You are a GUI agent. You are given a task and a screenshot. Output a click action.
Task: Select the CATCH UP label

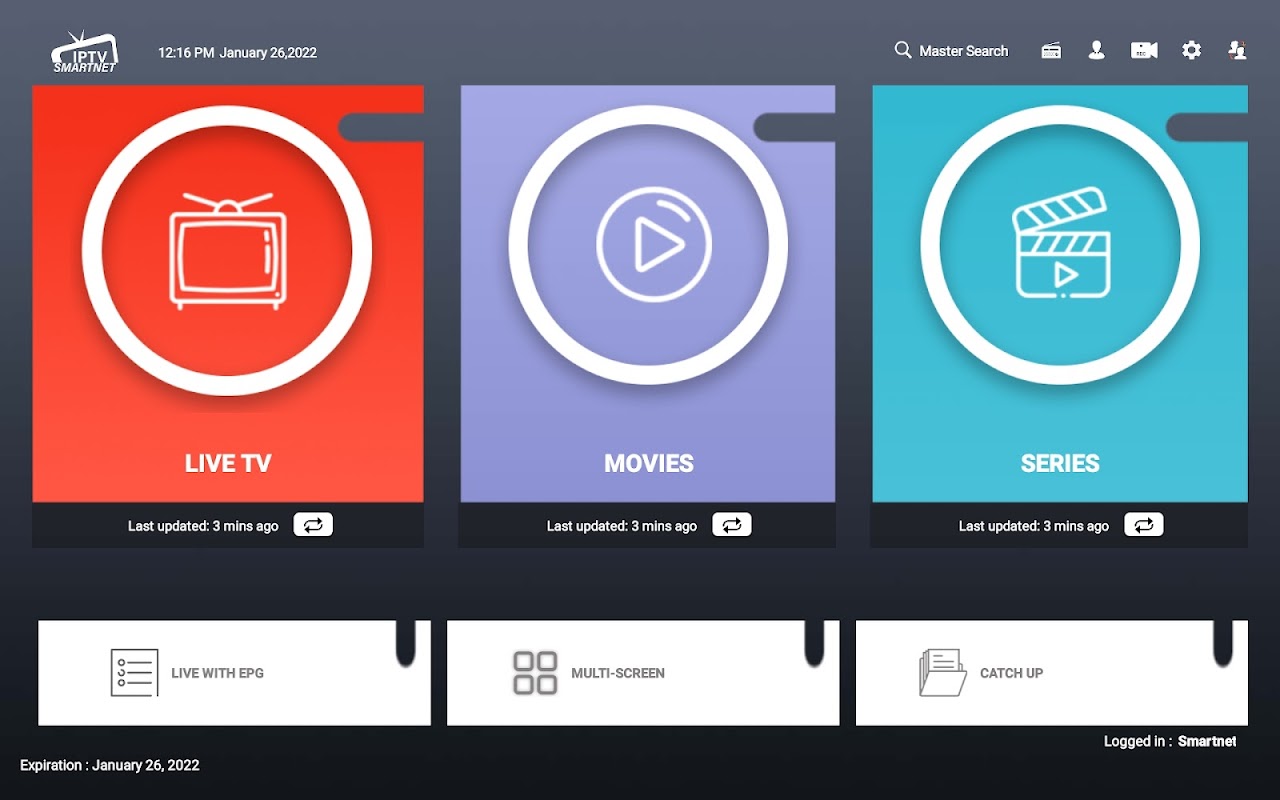click(x=1011, y=673)
